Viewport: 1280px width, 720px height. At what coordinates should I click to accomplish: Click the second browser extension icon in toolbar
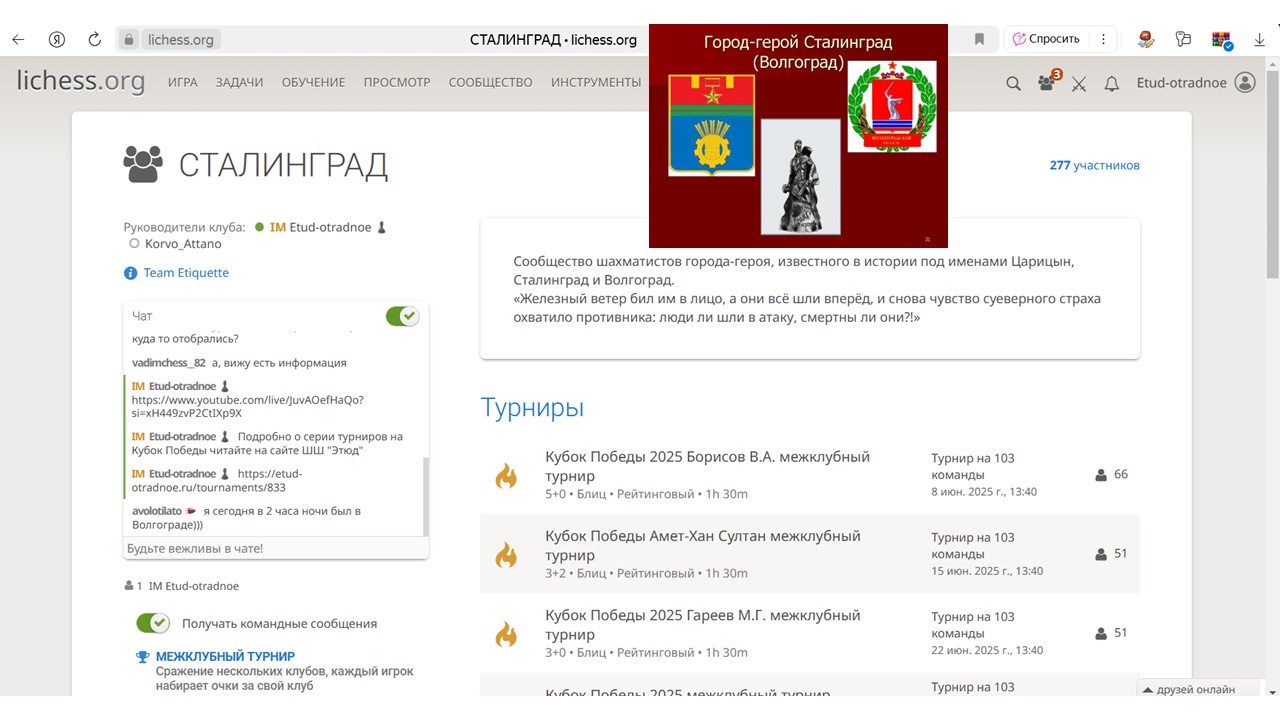click(x=1184, y=39)
